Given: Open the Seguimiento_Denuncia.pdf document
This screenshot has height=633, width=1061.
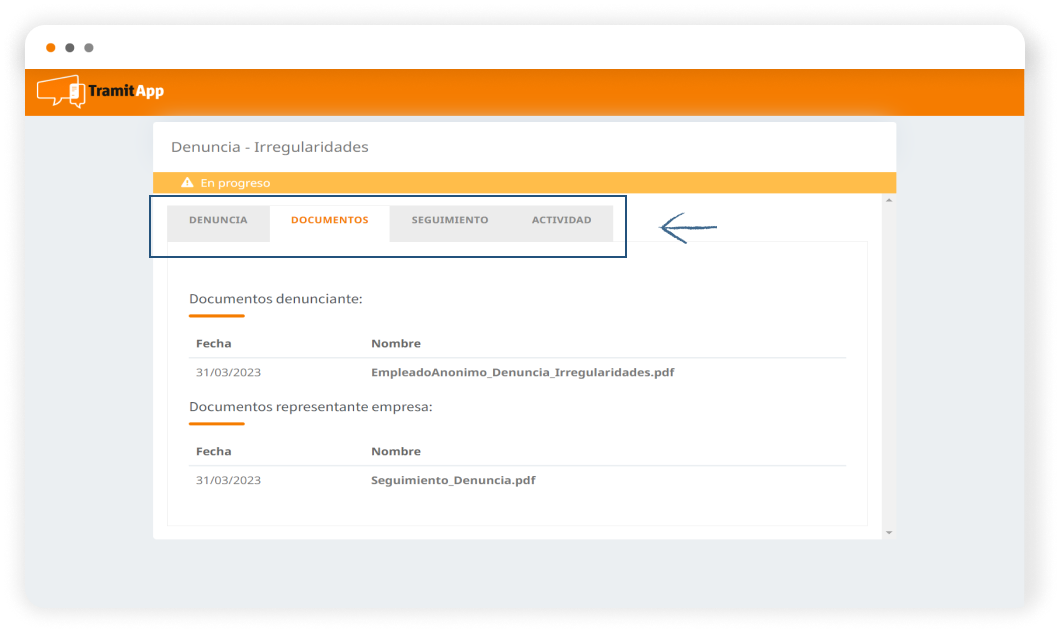Looking at the screenshot, I should click(453, 480).
